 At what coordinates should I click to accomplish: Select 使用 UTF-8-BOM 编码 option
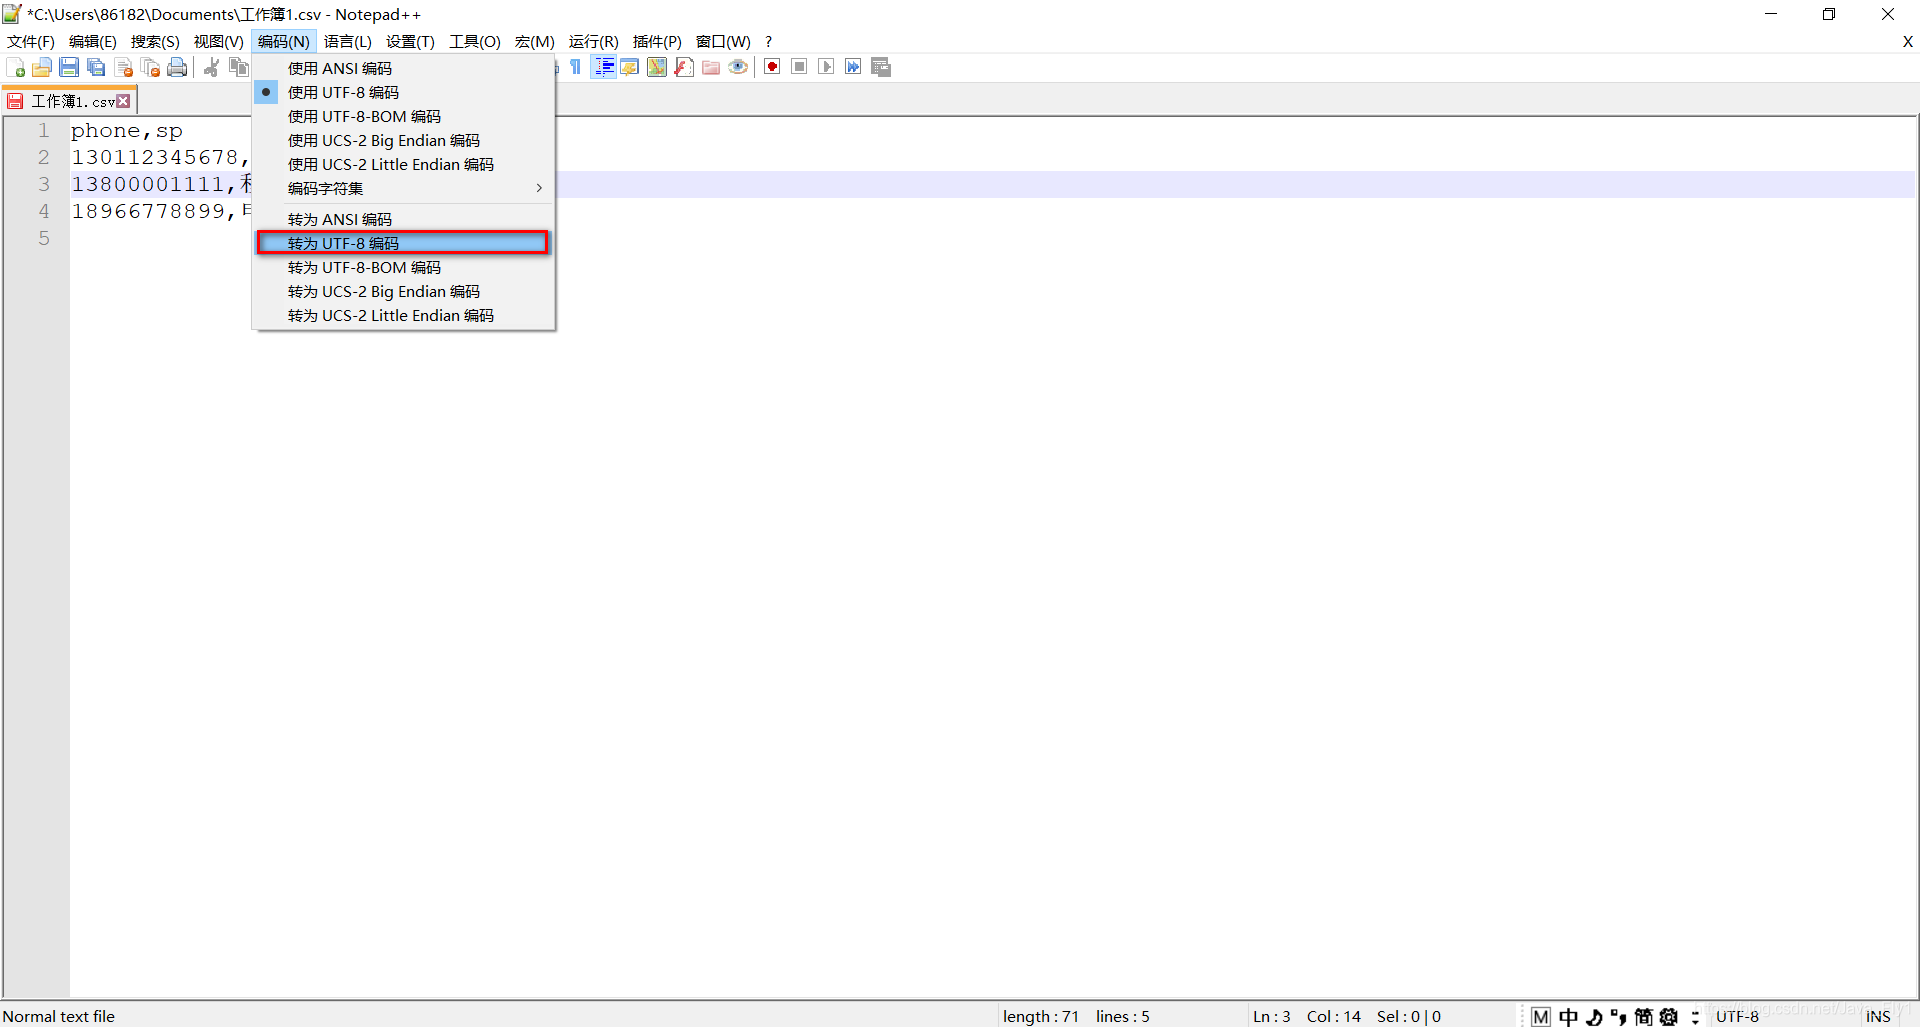click(403, 116)
